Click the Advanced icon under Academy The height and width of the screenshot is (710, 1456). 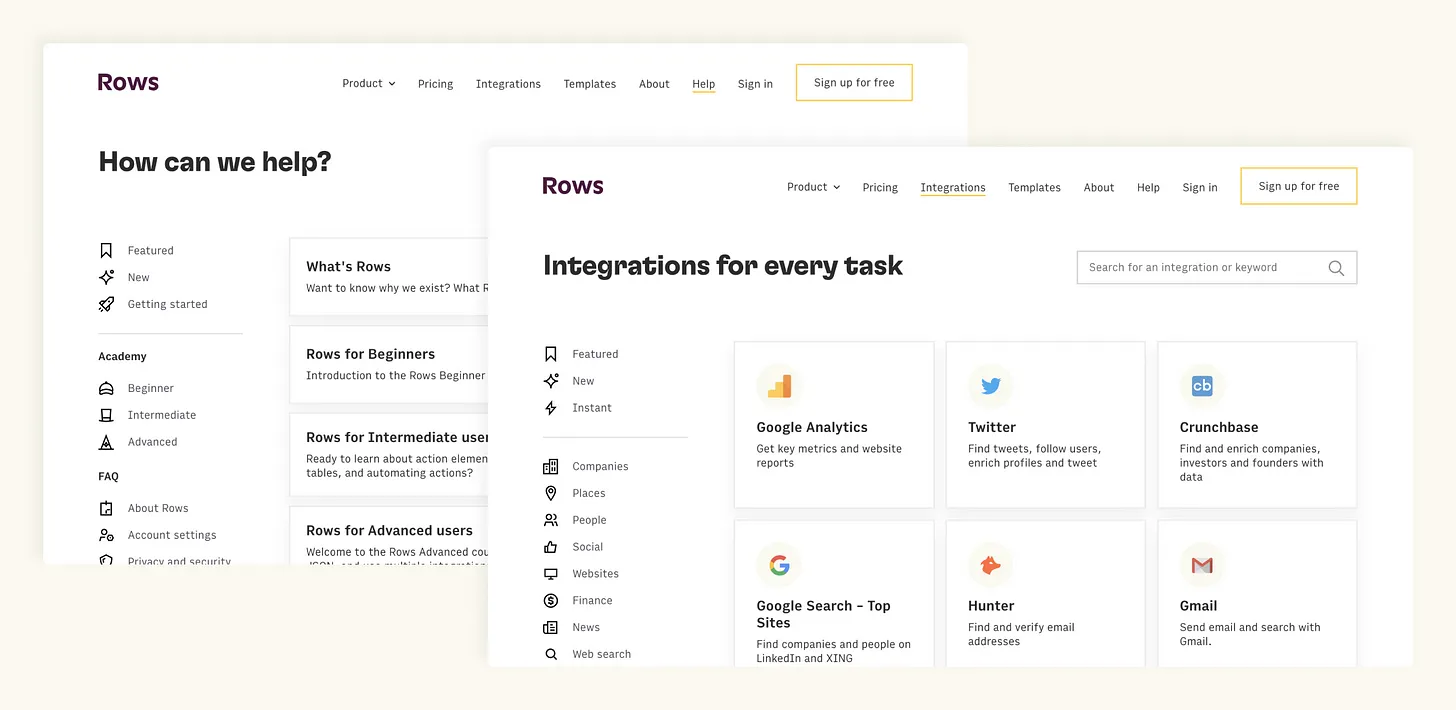point(106,442)
